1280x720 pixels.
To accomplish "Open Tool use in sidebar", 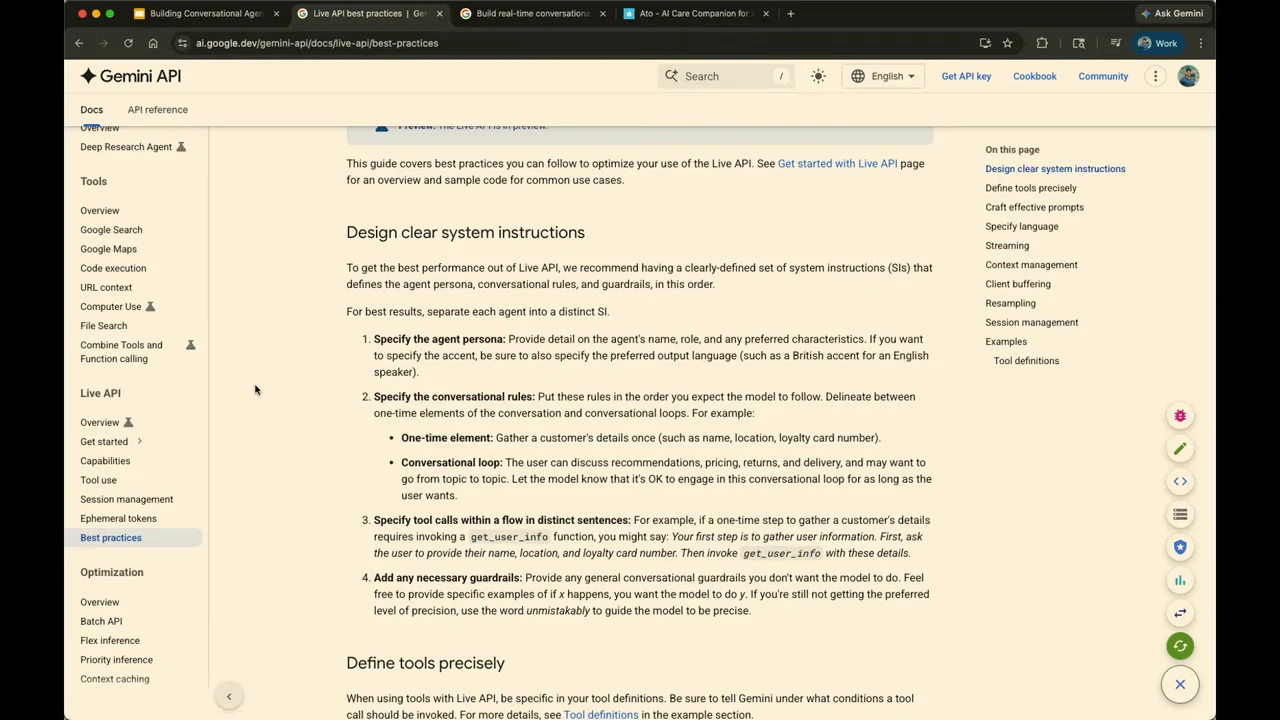I will (x=98, y=480).
